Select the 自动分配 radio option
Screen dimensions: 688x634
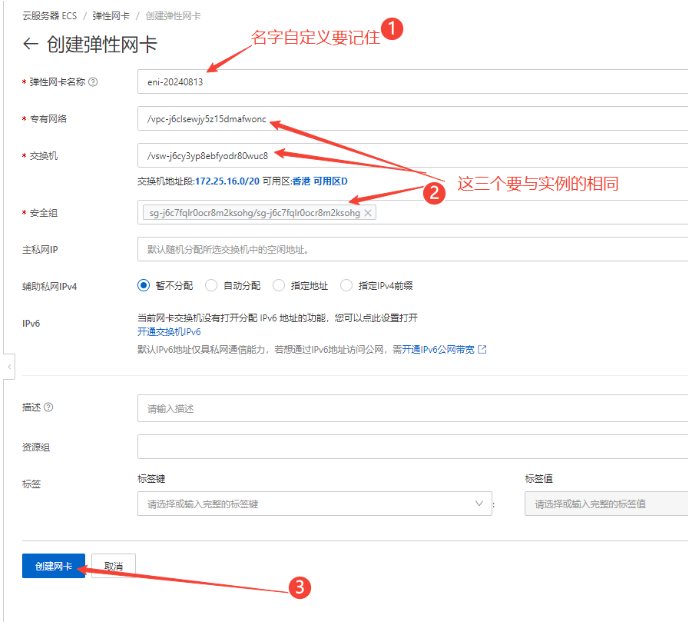tap(211, 285)
